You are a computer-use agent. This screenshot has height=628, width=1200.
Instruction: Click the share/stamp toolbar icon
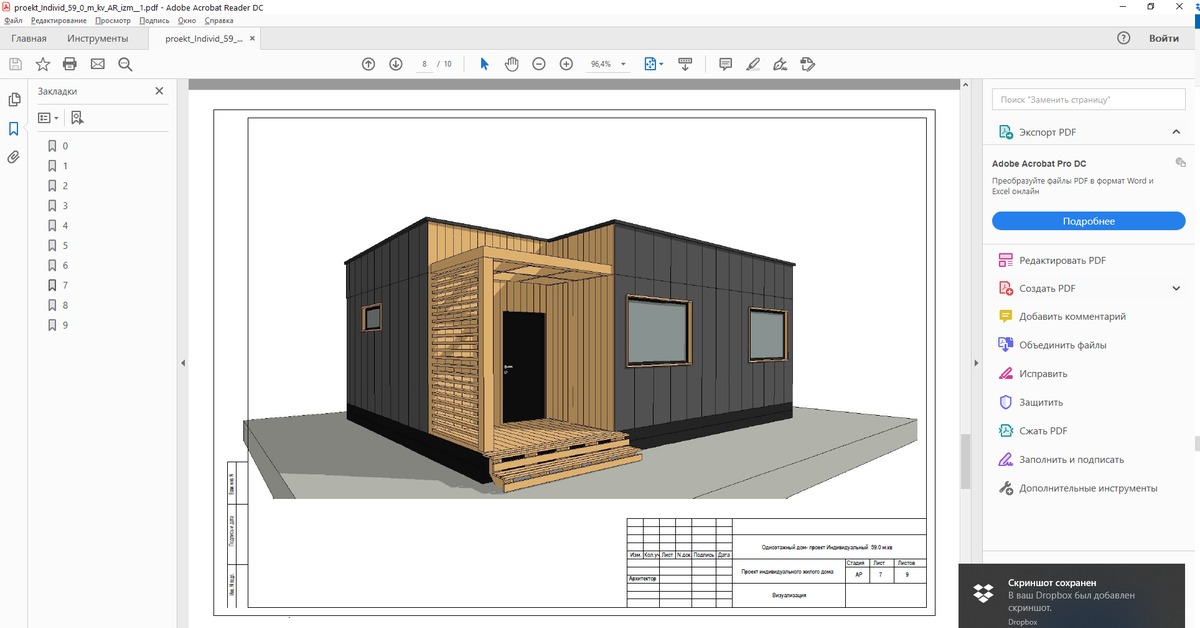pyautogui.click(x=808, y=64)
